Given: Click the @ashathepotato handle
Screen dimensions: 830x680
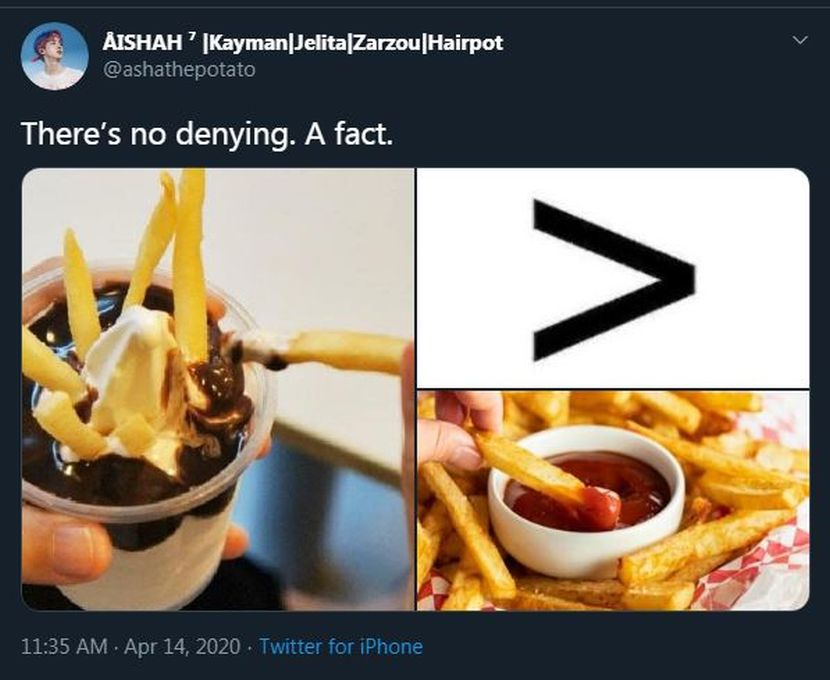Looking at the screenshot, I should pyautogui.click(x=179, y=69).
